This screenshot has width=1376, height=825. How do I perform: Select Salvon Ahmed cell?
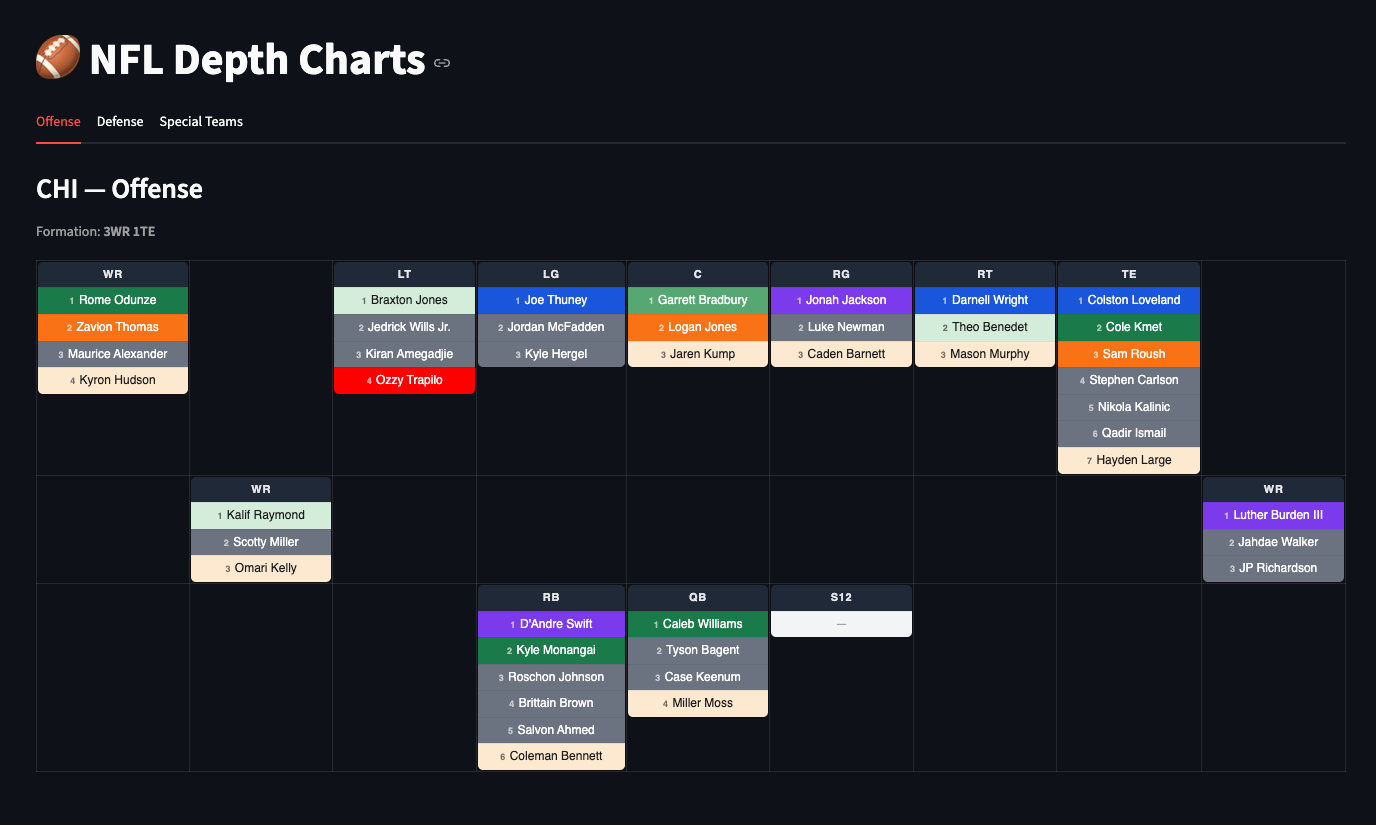pos(551,730)
